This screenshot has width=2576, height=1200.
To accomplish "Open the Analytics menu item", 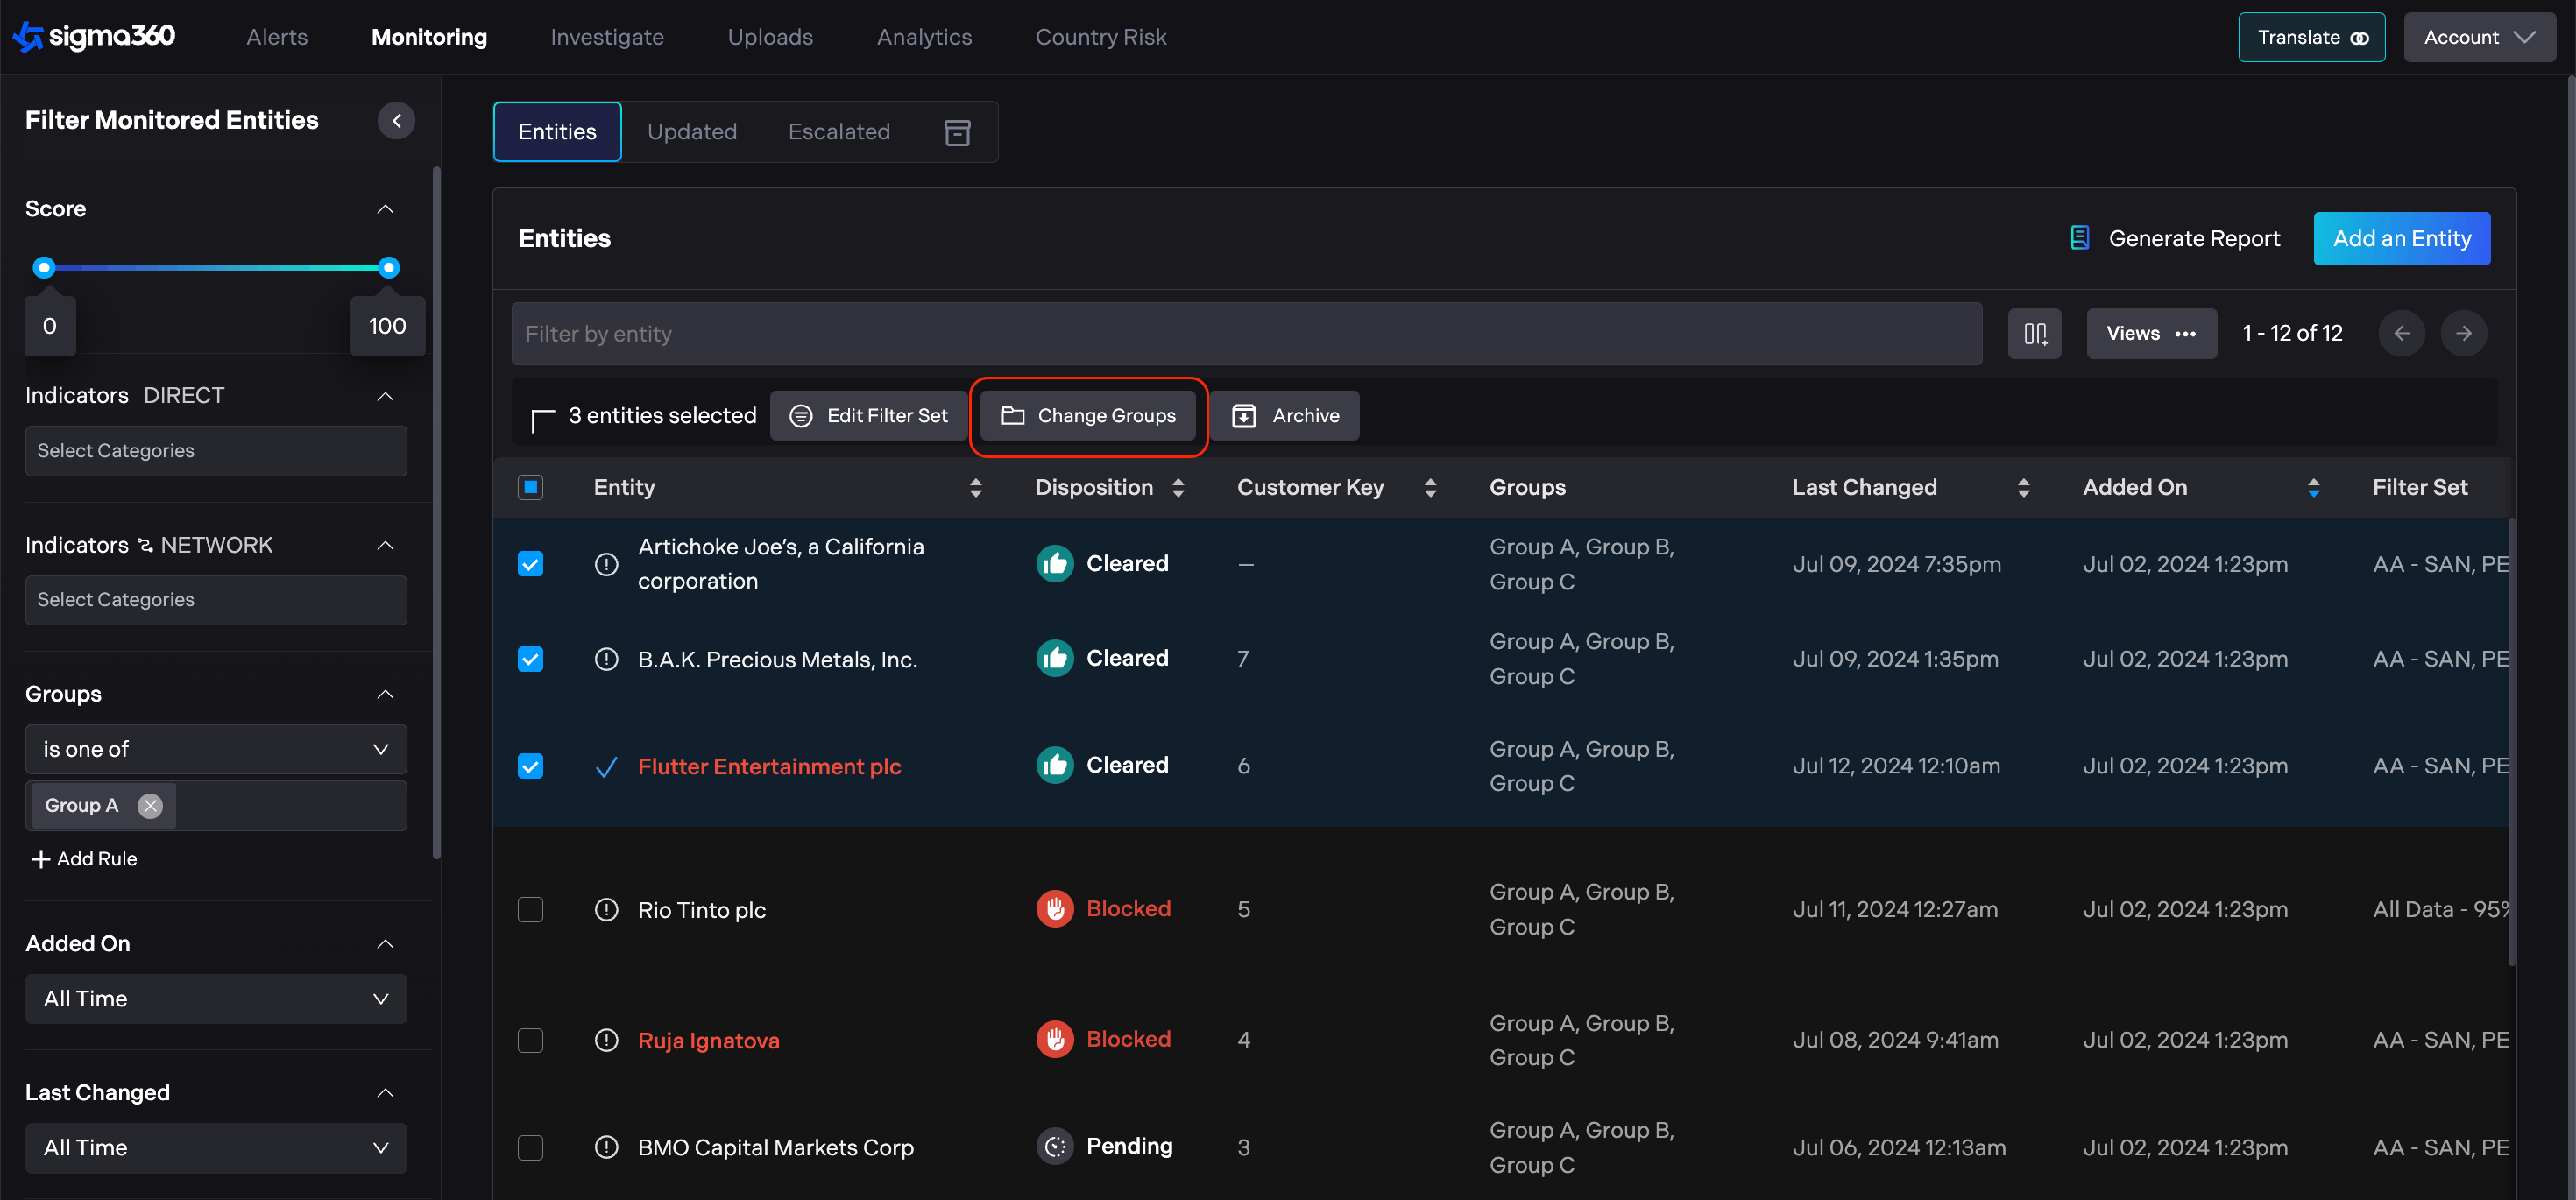I will (x=923, y=37).
